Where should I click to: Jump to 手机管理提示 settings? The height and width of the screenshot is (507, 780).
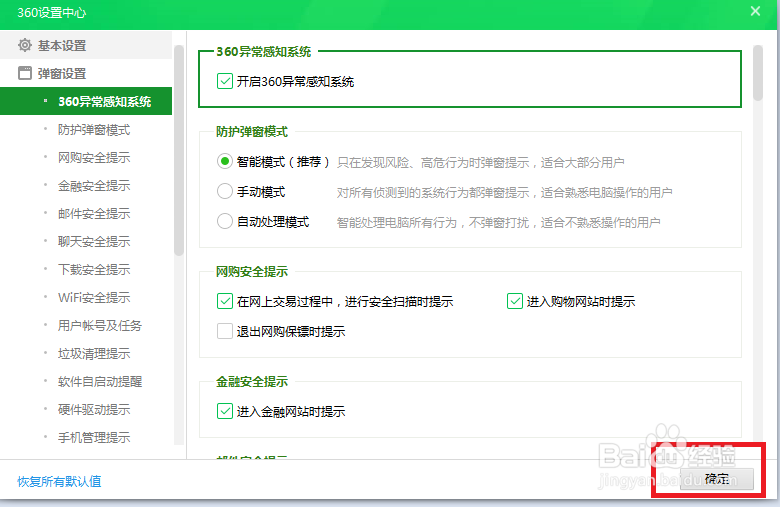point(94,437)
